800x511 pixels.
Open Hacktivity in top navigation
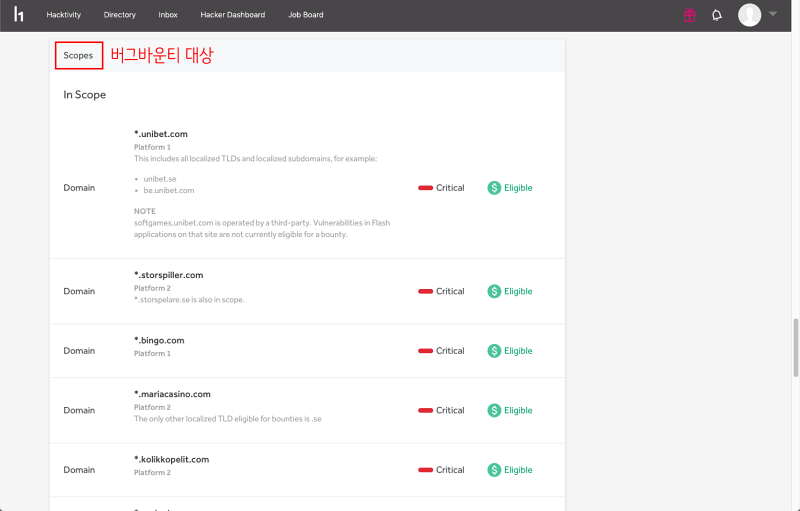tap(64, 15)
